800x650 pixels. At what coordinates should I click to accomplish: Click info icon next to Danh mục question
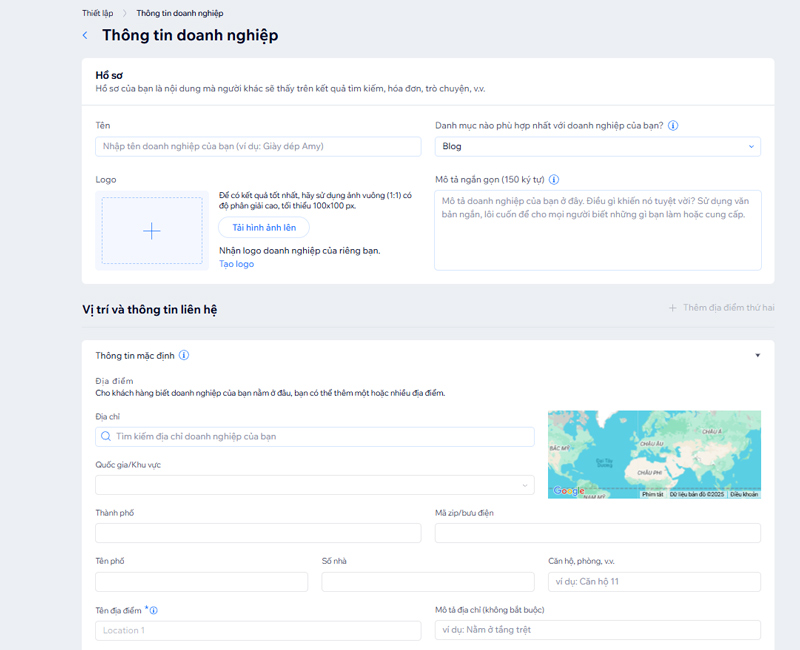[x=673, y=126]
